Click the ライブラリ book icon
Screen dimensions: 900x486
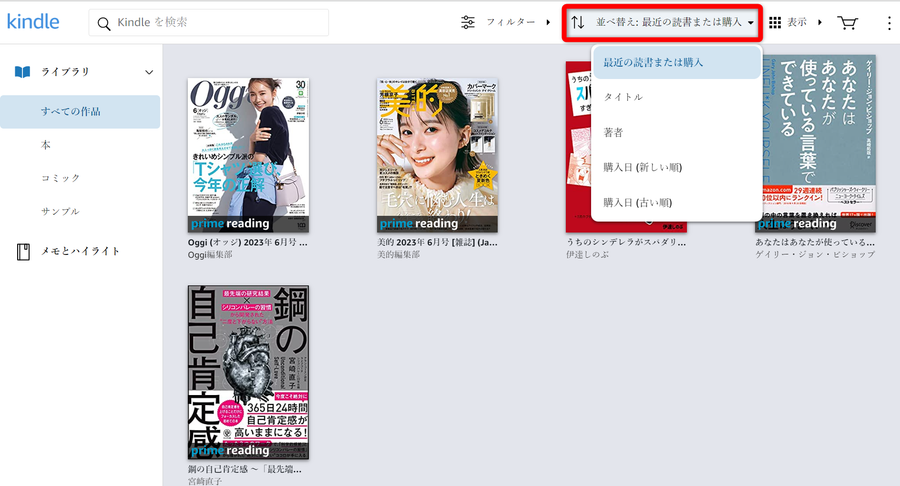point(22,72)
